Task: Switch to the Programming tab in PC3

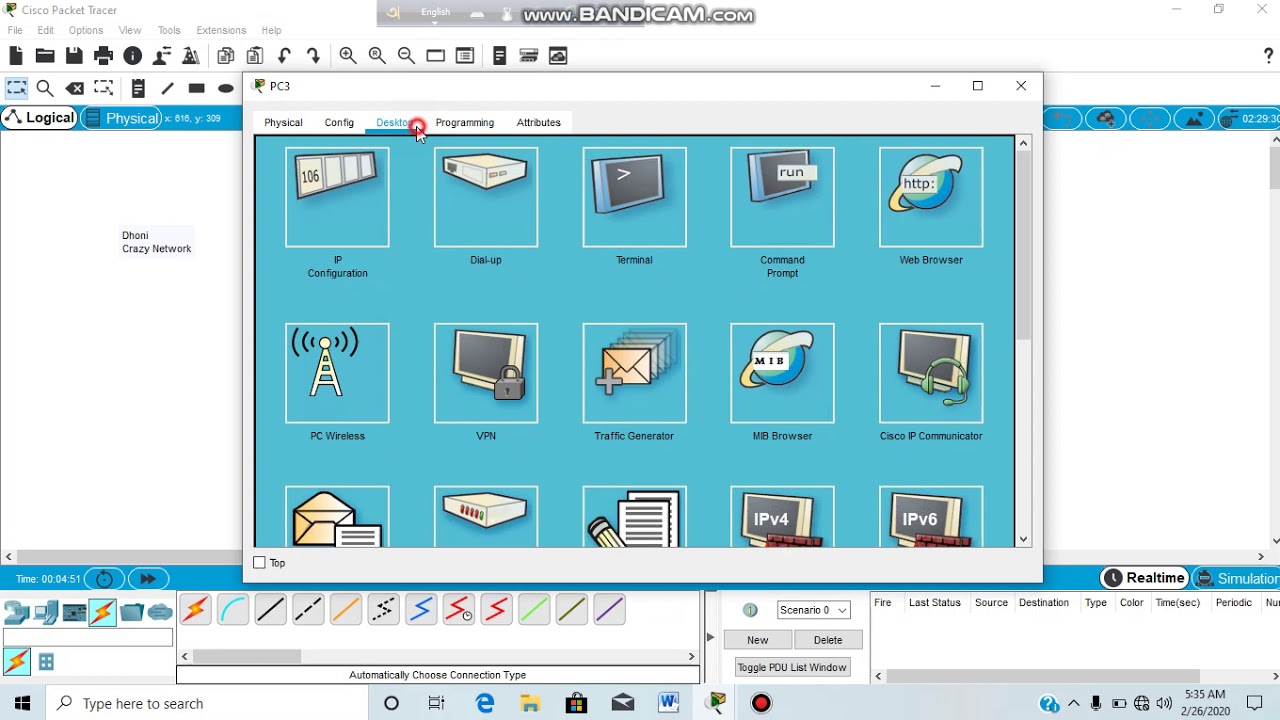Action: (465, 122)
